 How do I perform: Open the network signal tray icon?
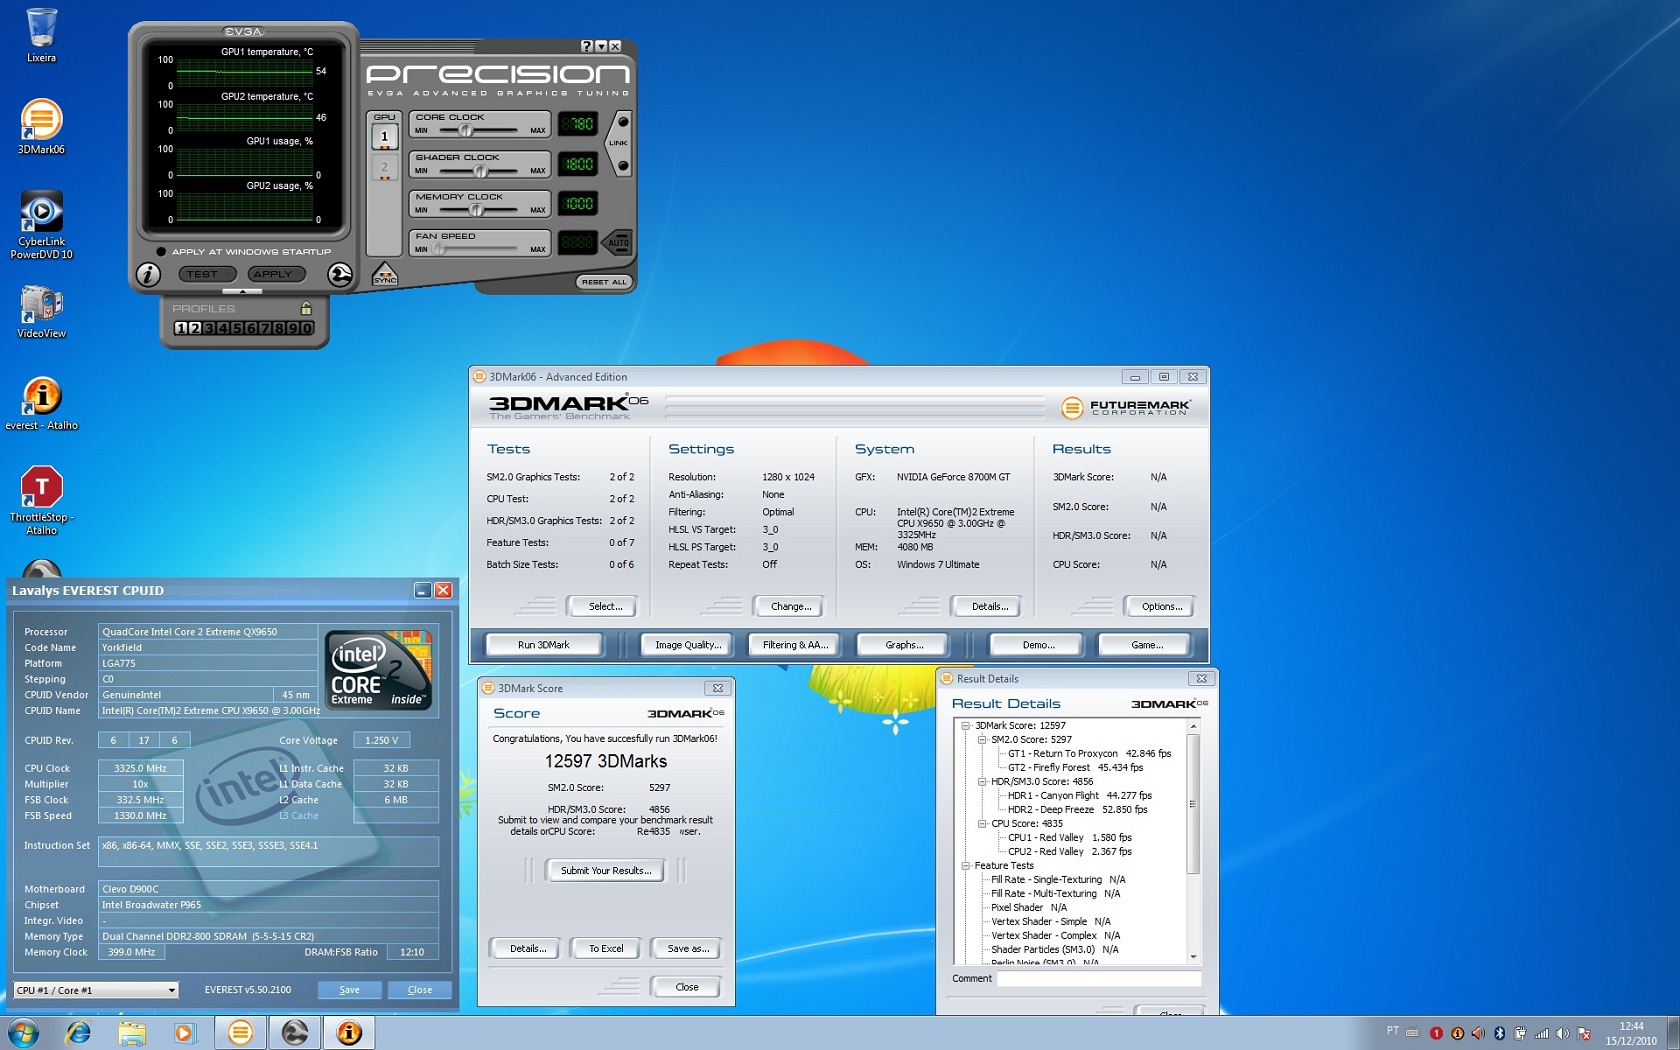[x=1541, y=1033]
